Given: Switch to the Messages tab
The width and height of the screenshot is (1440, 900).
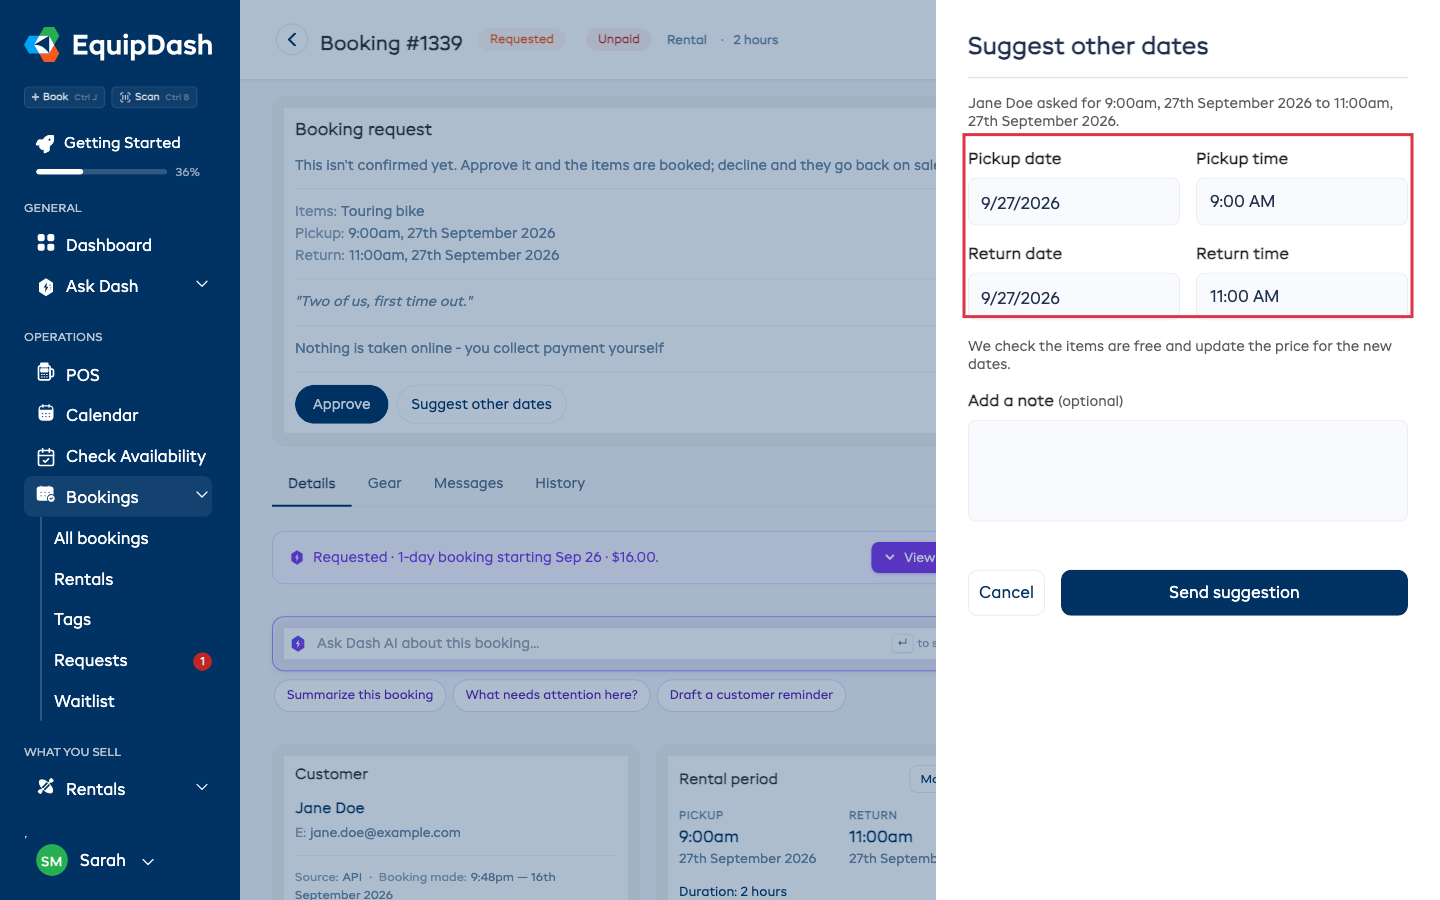Looking at the screenshot, I should coord(469,483).
